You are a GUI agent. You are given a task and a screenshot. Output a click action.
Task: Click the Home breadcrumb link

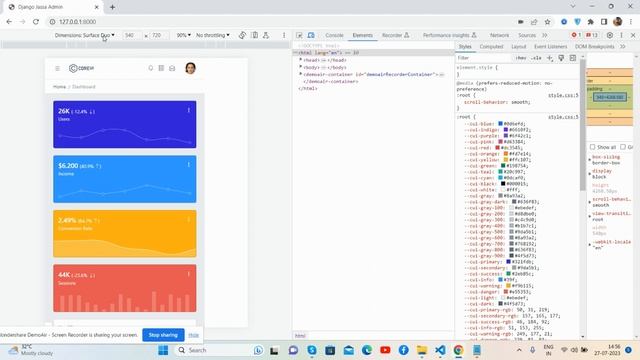click(59, 87)
